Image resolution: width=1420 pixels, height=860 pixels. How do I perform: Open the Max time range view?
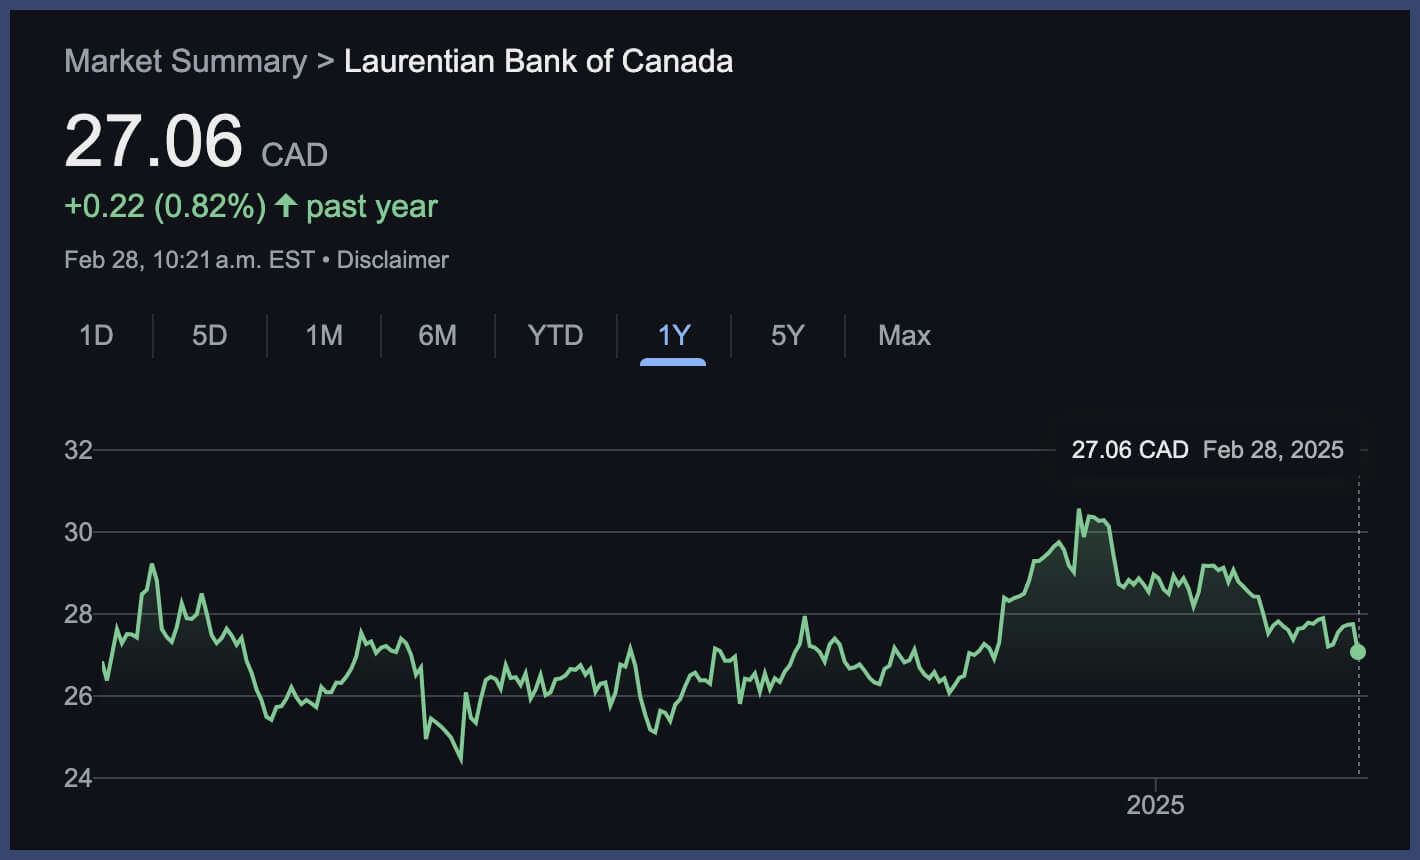pyautogui.click(x=903, y=336)
